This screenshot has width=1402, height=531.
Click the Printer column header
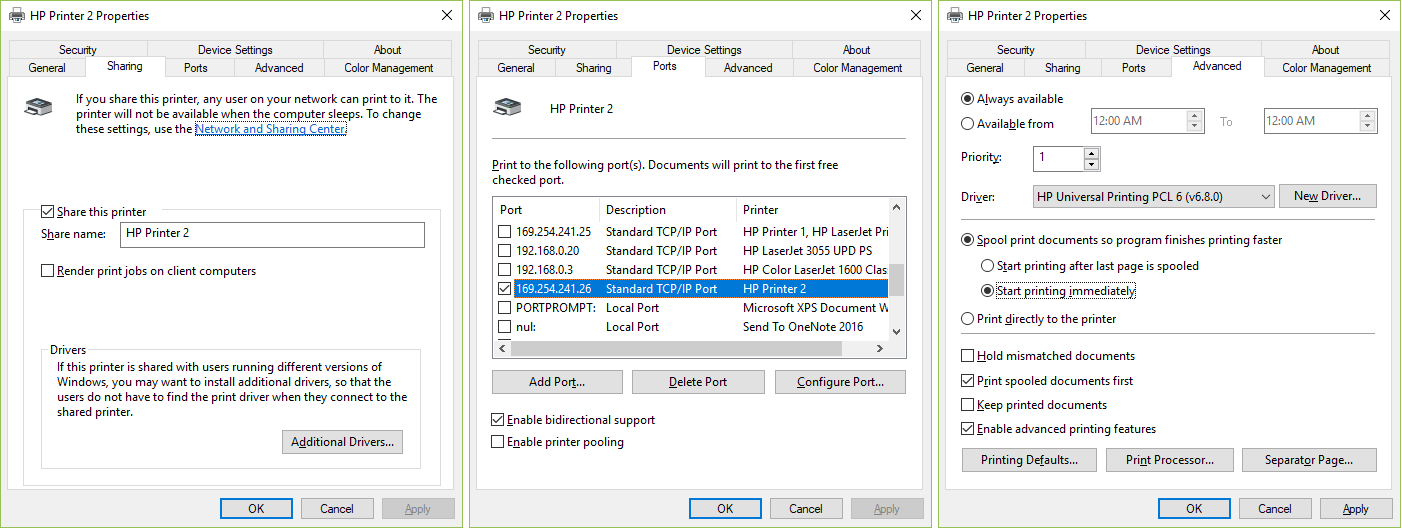(812, 210)
